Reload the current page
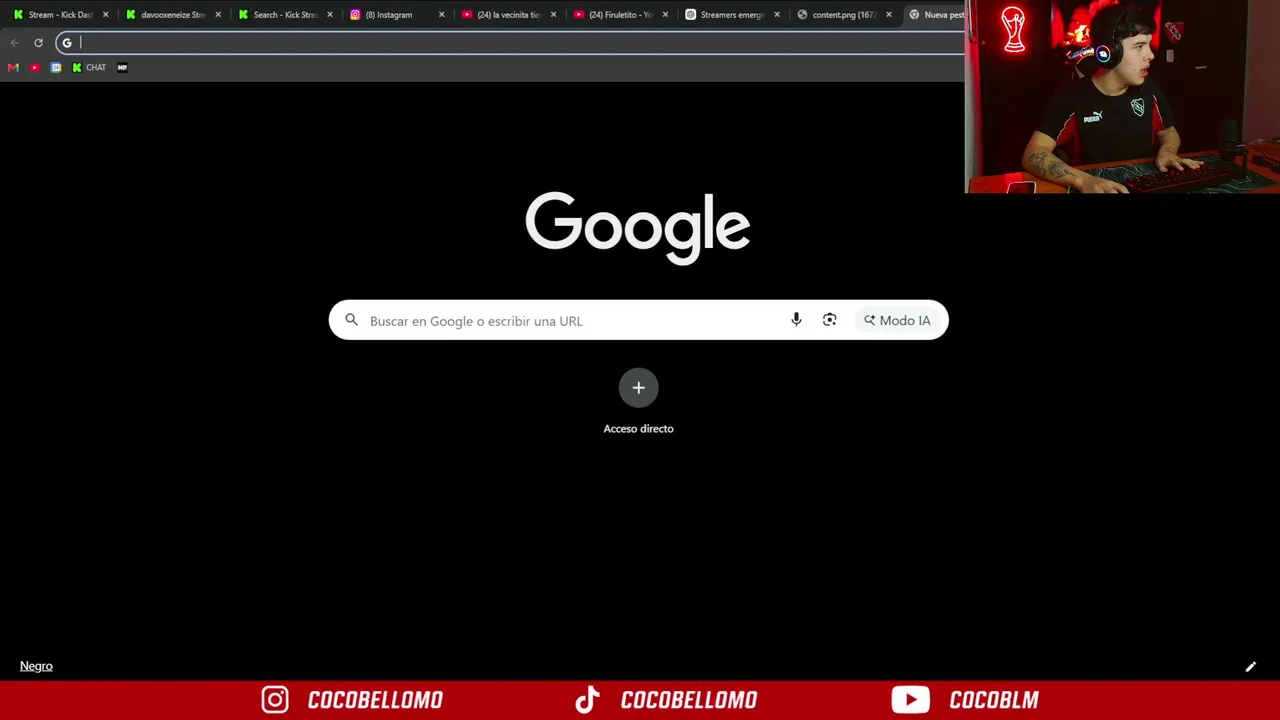This screenshot has width=1280, height=720. 38,43
